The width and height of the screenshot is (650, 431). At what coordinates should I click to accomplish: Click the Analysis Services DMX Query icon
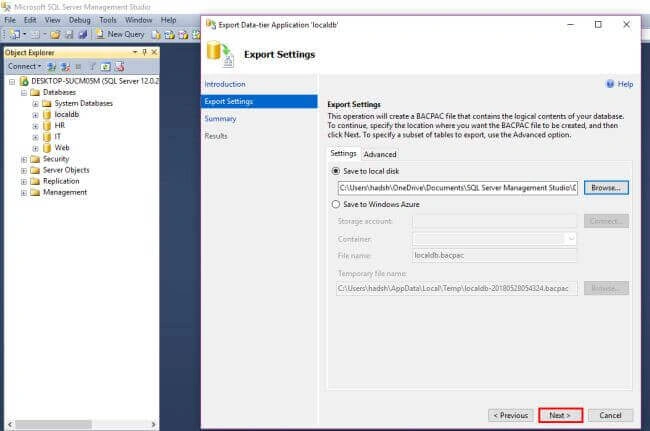pos(183,35)
